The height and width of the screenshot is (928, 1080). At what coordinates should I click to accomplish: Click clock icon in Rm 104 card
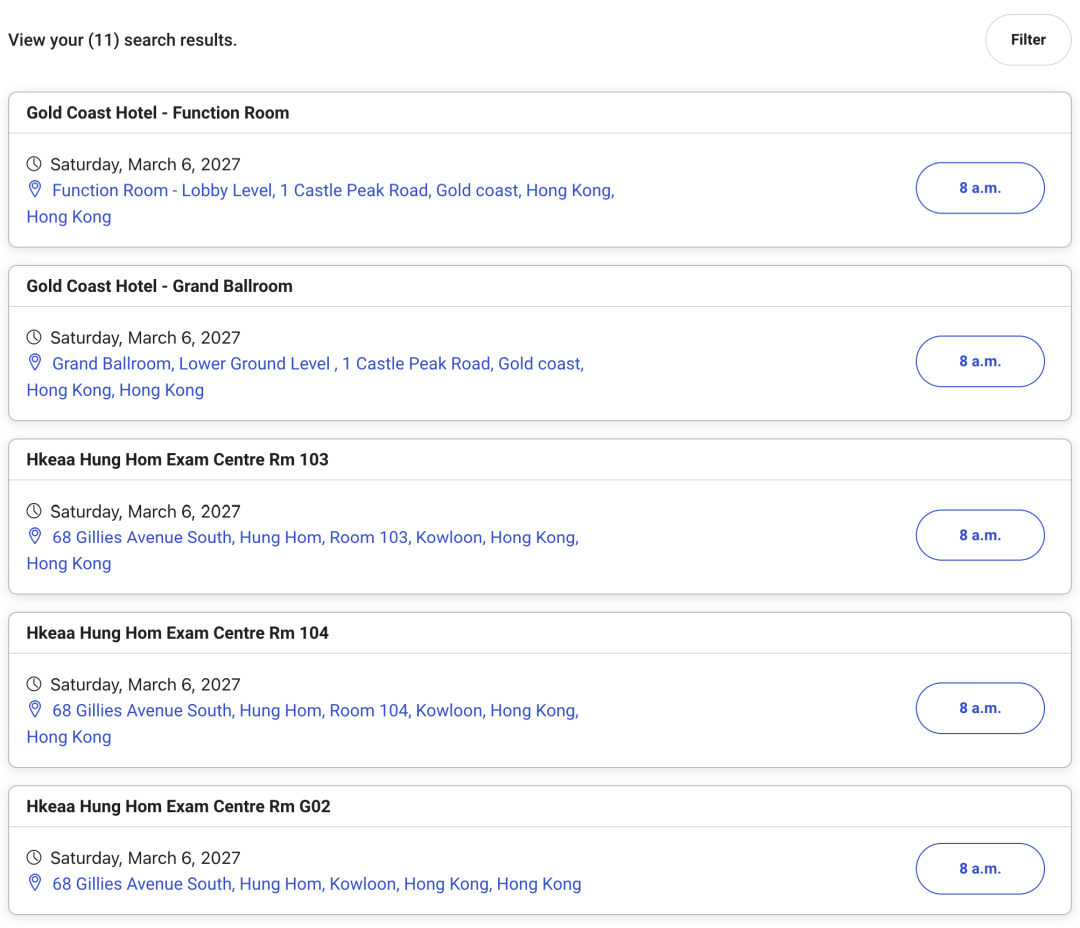point(34,684)
